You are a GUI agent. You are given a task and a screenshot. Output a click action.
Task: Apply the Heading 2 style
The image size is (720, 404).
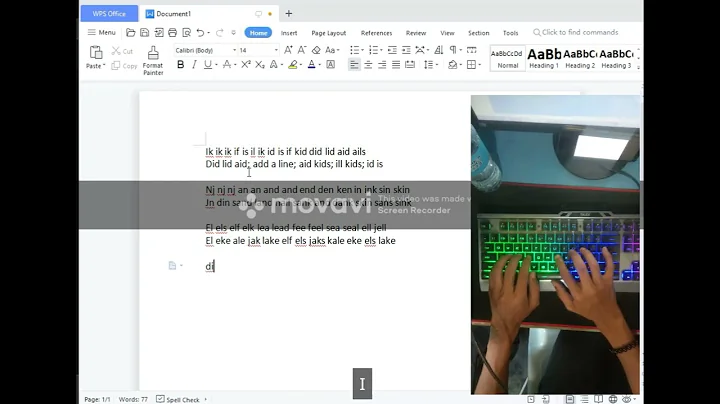point(580,58)
